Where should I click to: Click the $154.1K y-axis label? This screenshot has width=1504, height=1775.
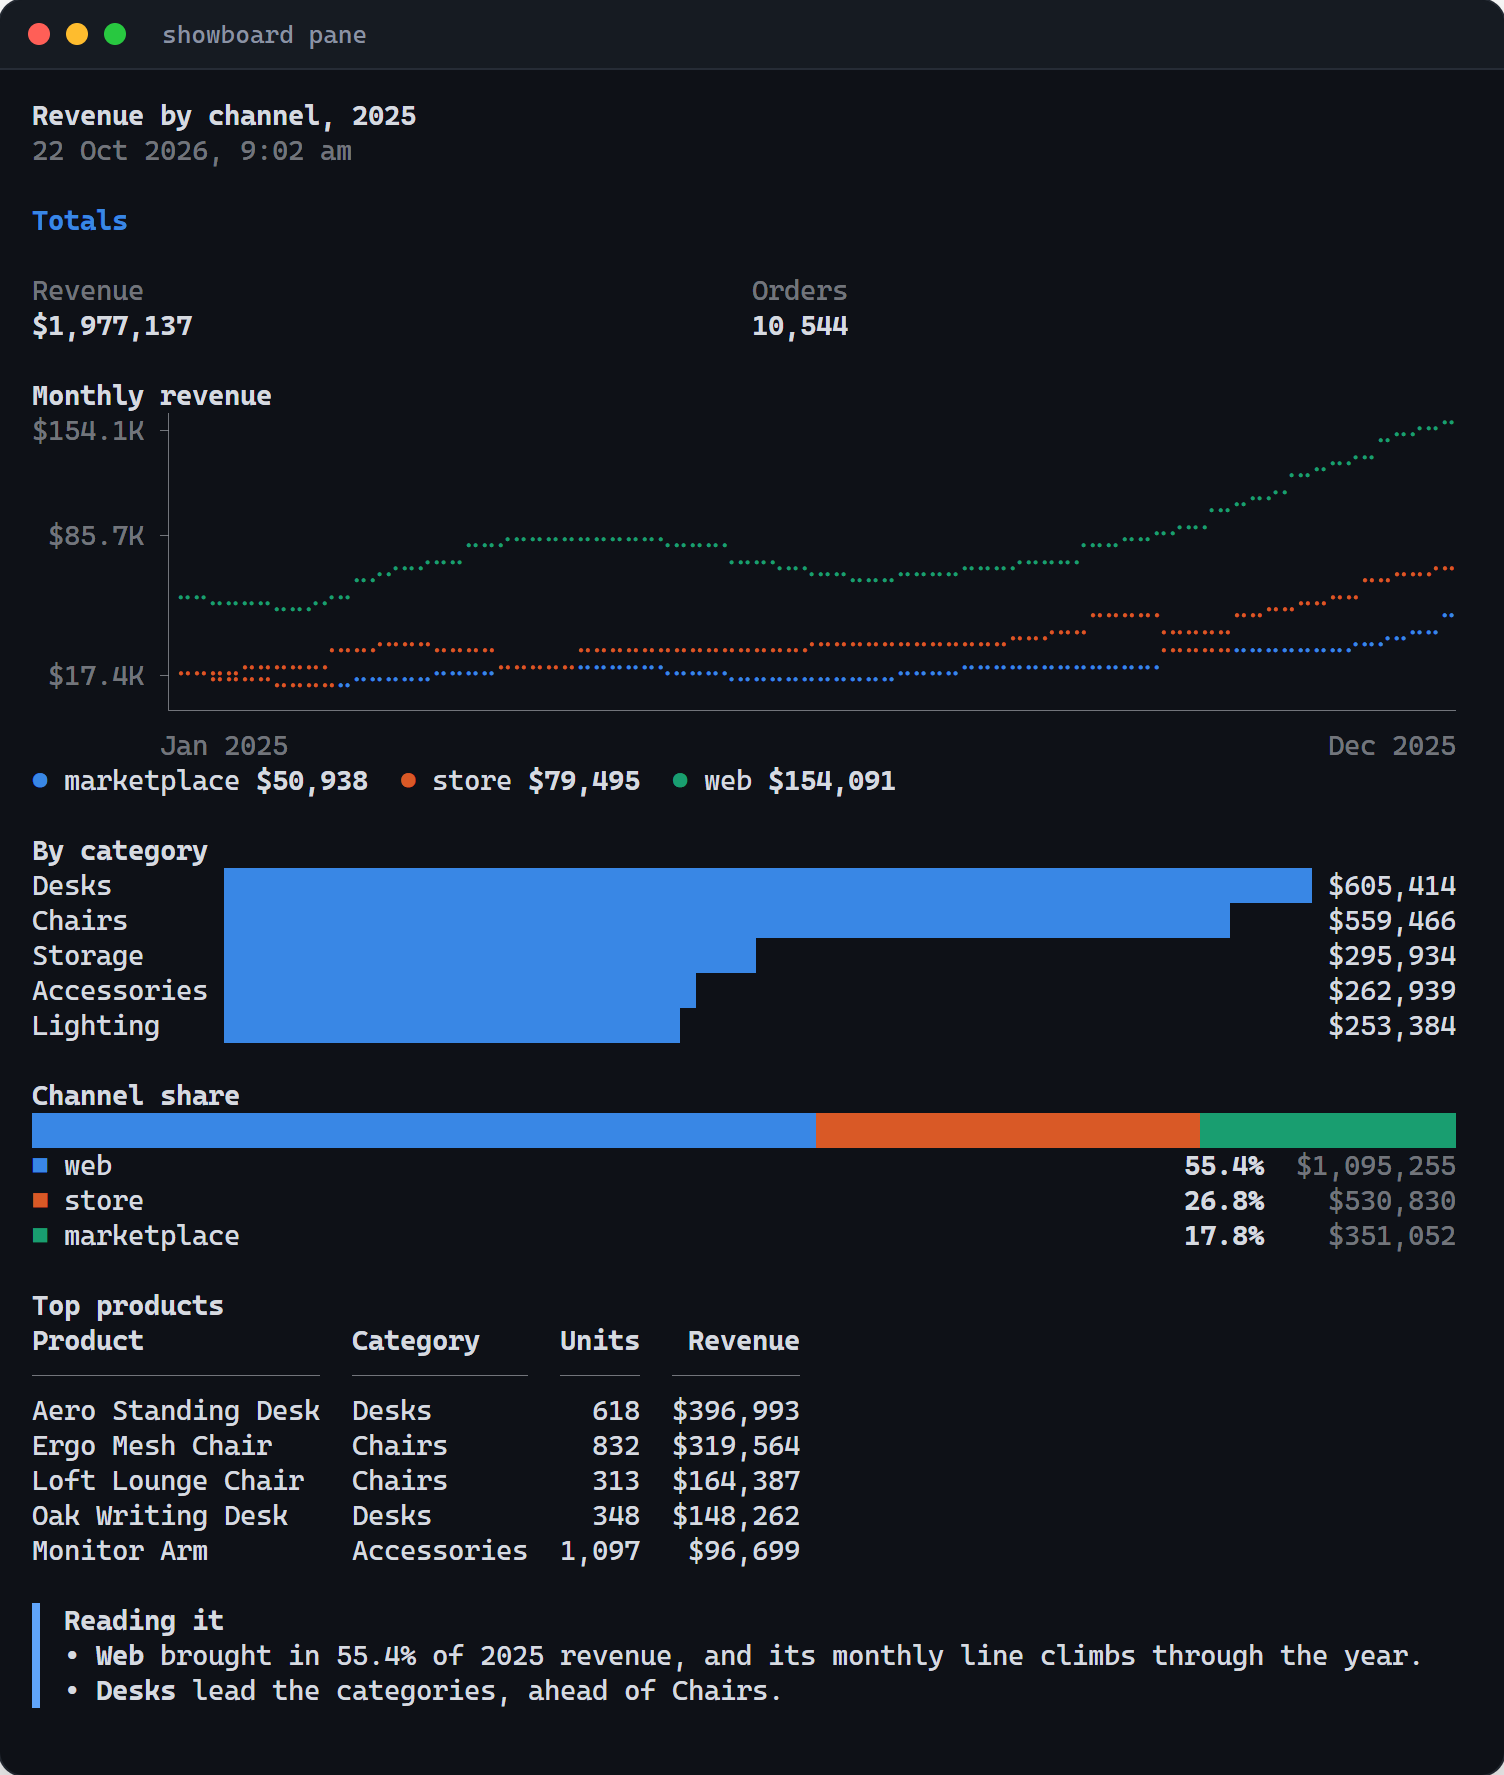[x=88, y=431]
